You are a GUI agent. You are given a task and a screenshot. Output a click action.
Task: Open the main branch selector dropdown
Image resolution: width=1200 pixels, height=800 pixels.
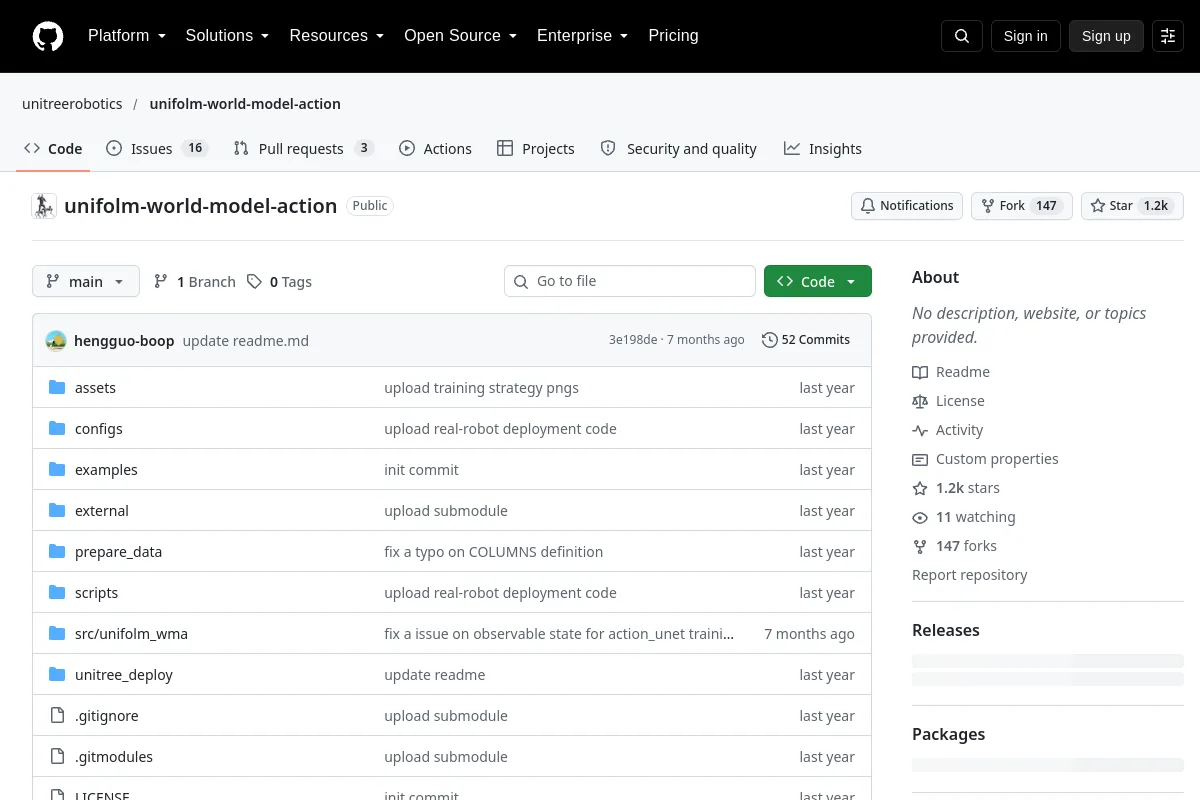click(86, 281)
